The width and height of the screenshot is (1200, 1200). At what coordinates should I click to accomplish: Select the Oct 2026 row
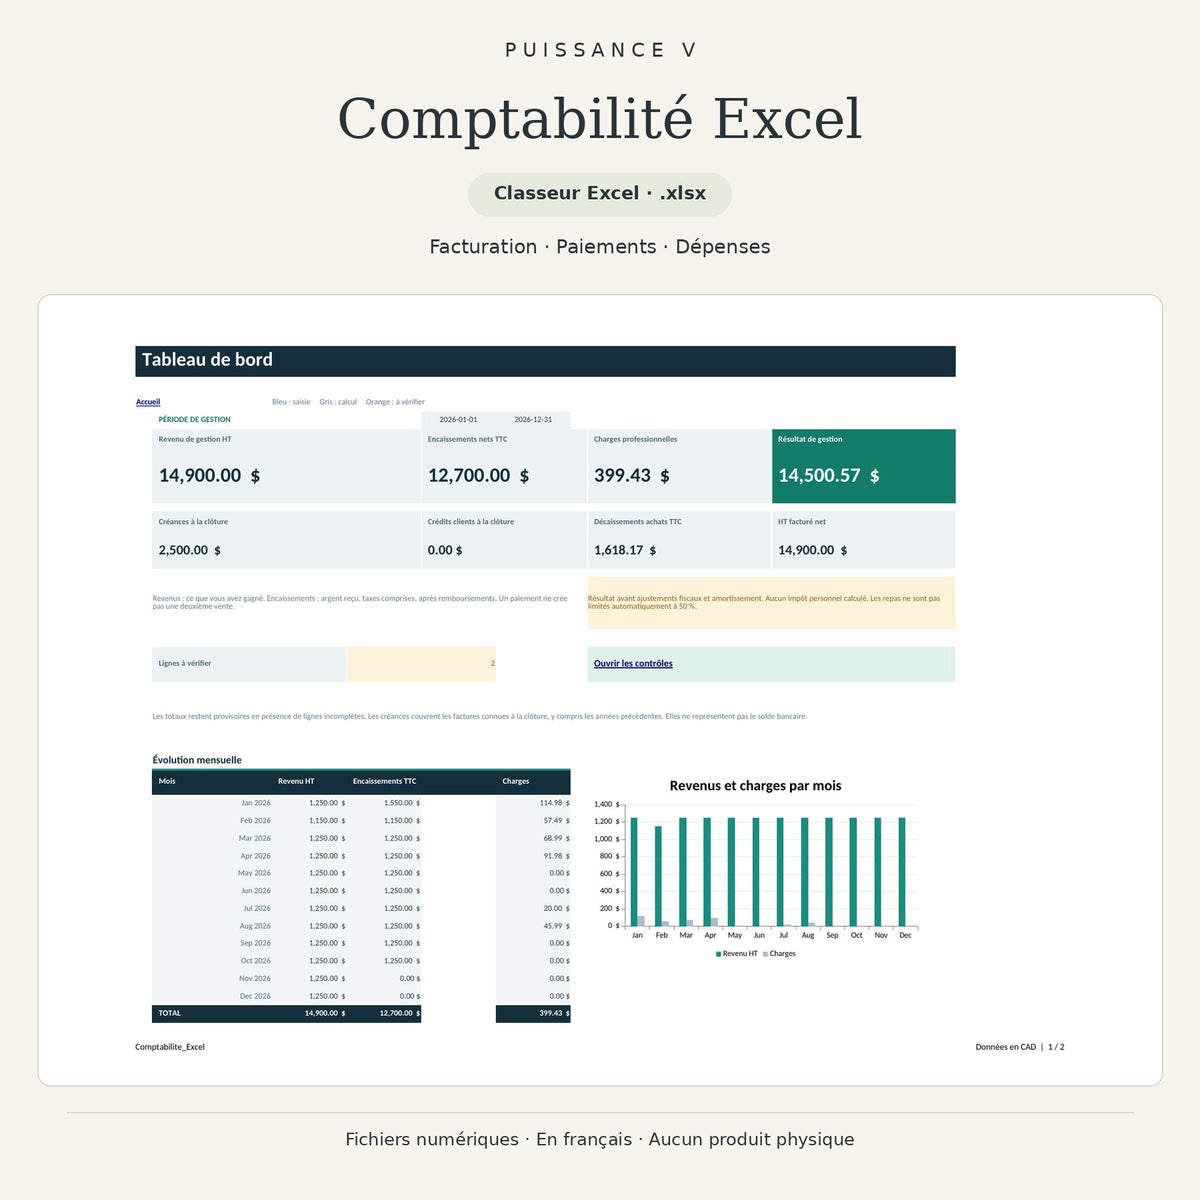[361, 961]
